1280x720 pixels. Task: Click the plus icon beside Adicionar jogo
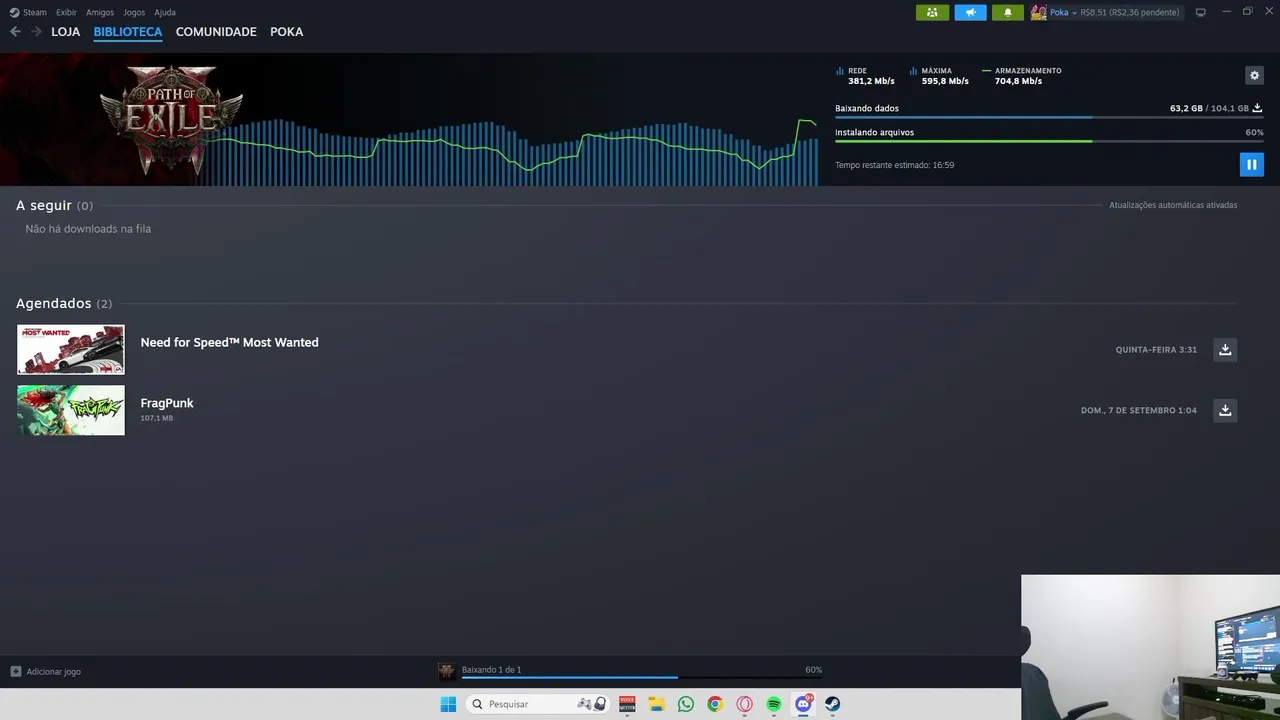pyautogui.click(x=15, y=672)
